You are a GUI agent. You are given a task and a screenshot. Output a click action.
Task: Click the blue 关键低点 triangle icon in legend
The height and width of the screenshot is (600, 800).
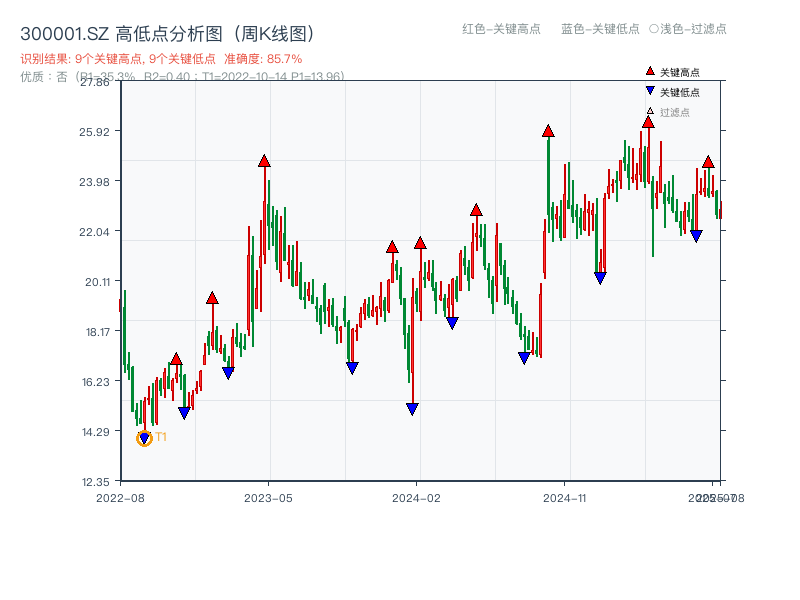click(x=648, y=91)
